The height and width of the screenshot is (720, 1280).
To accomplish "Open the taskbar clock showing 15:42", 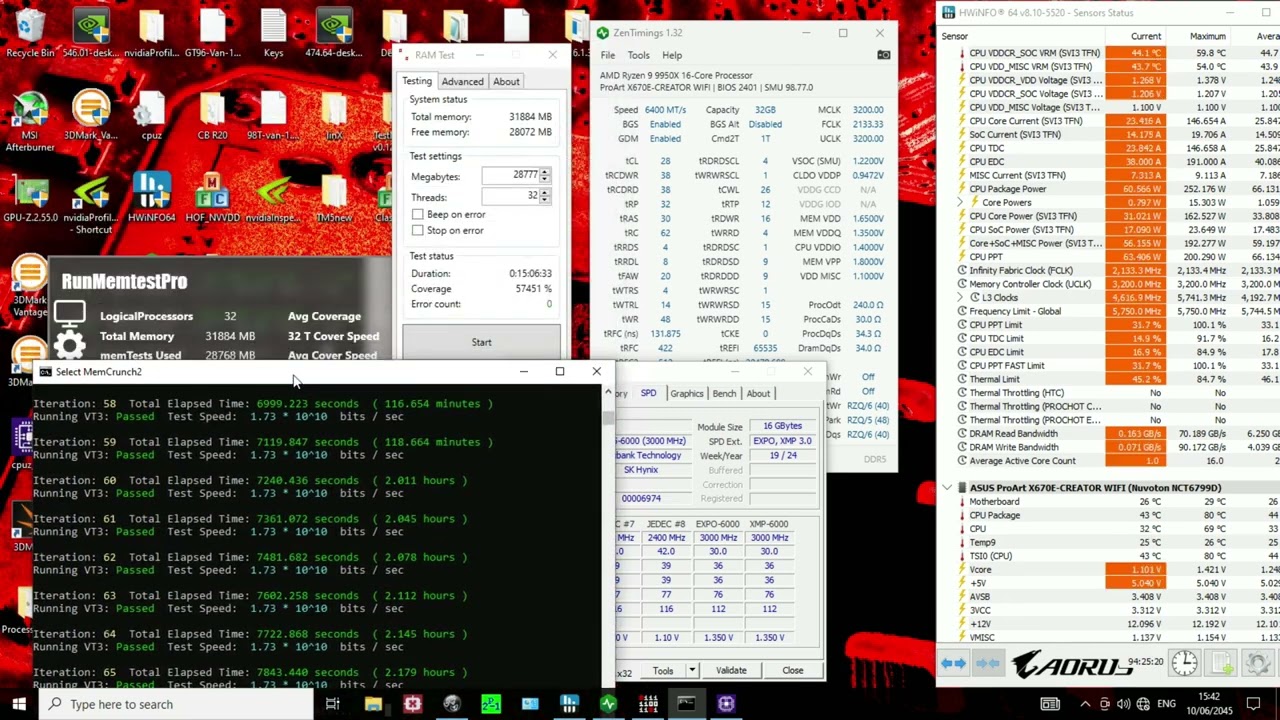I will 1208,704.
